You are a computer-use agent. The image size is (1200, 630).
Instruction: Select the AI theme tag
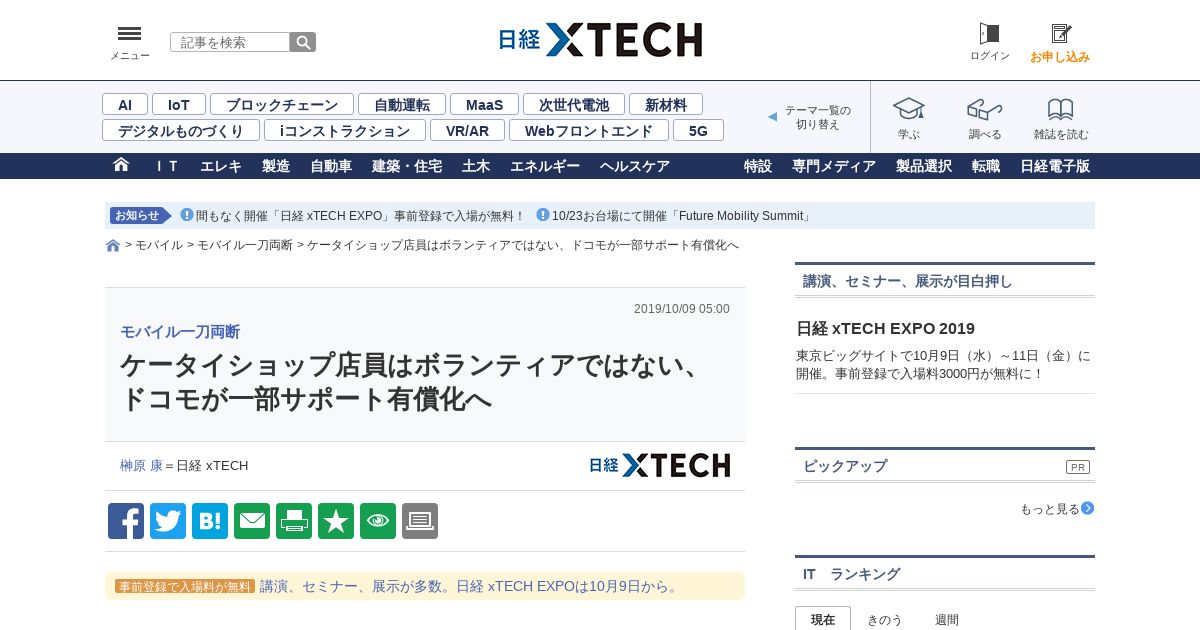(125, 104)
